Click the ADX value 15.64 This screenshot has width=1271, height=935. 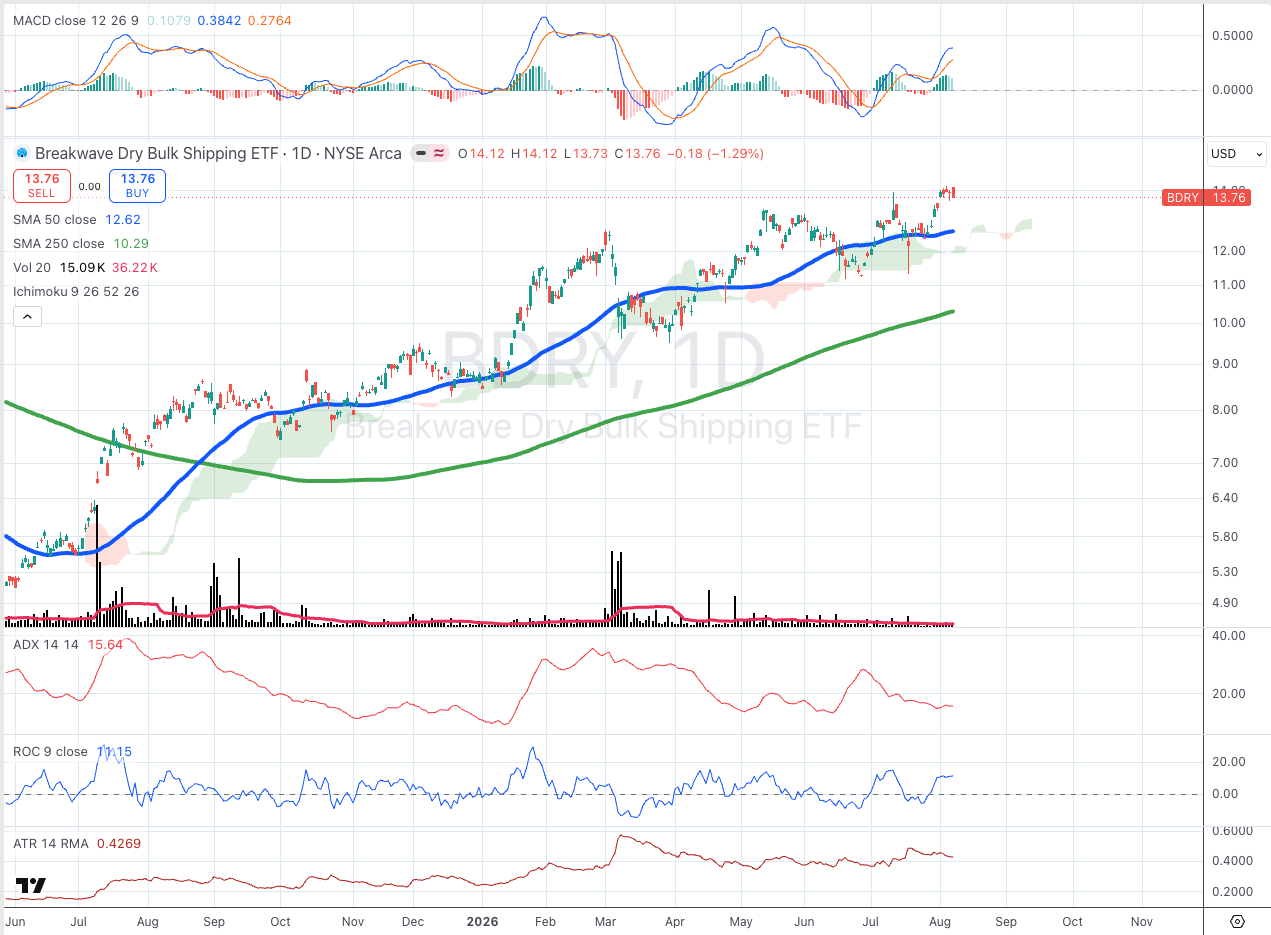106,645
